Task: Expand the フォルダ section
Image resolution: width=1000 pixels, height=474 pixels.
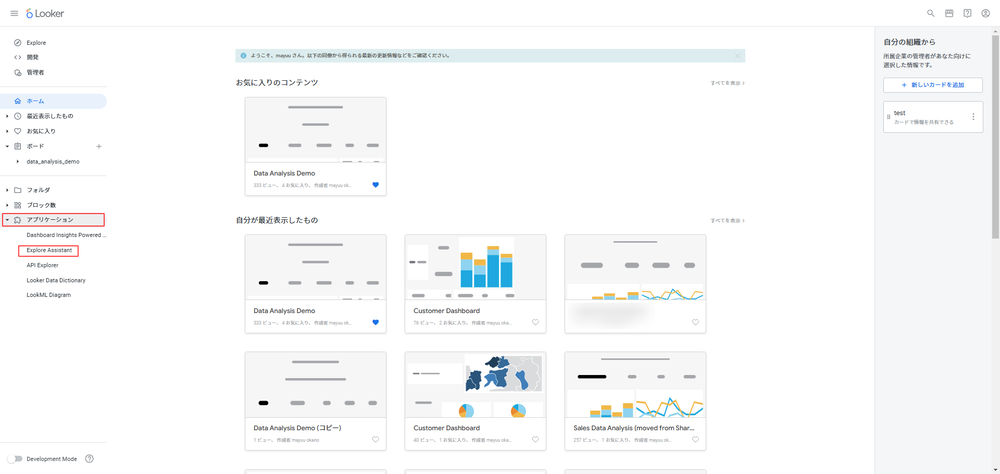Action: [x=7, y=190]
